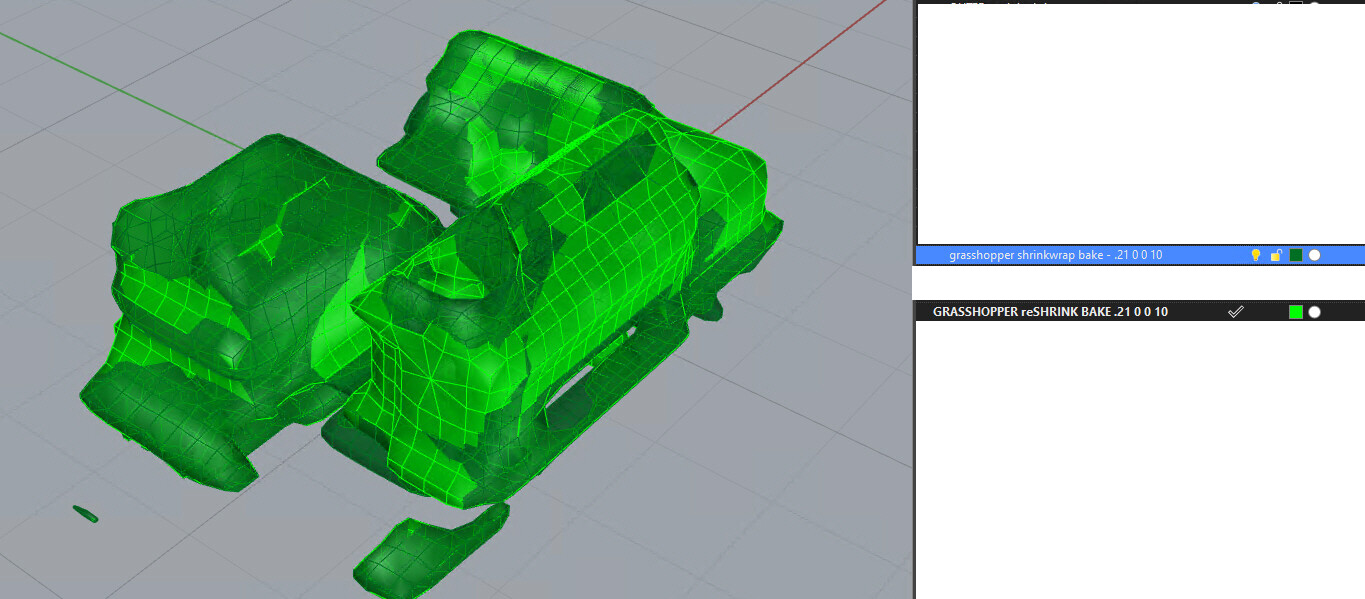Click the checkmark beside GRASSHOPPER reSHRINK BAKE
1365x599 pixels.
click(x=1235, y=311)
